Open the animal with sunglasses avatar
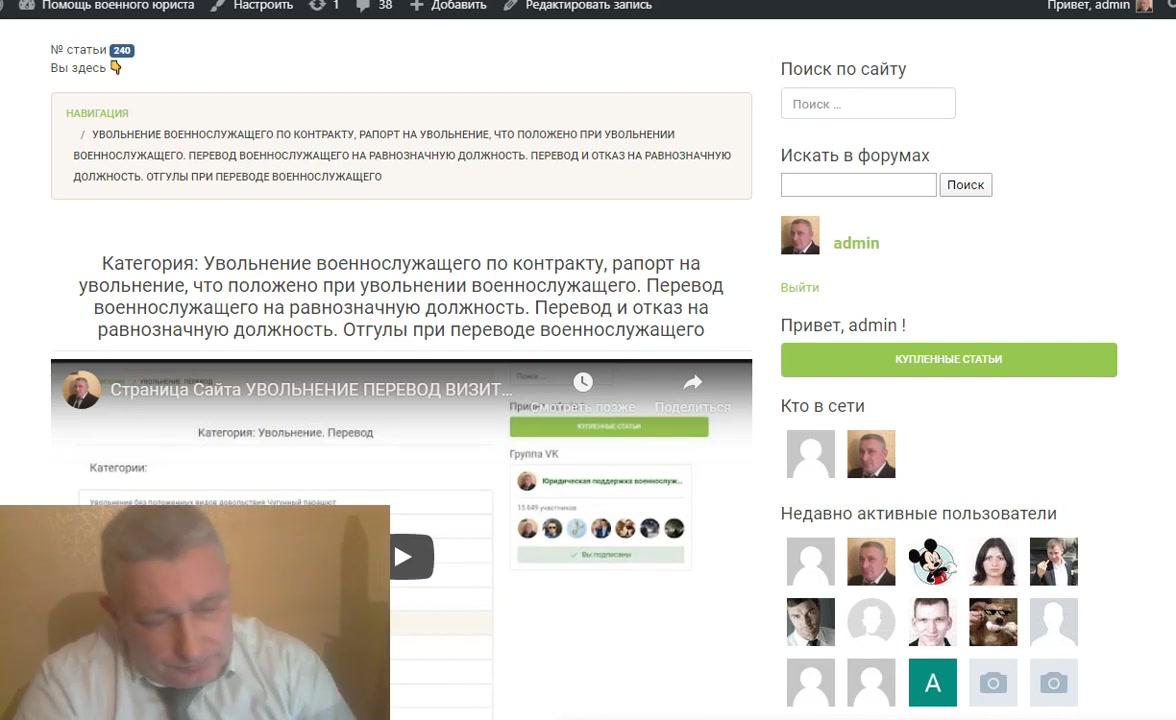This screenshot has width=1176, height=720. point(993,622)
